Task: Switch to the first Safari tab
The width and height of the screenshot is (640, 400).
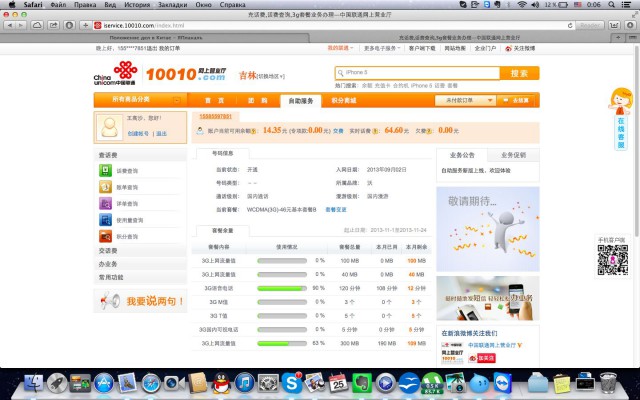Action: [155, 38]
